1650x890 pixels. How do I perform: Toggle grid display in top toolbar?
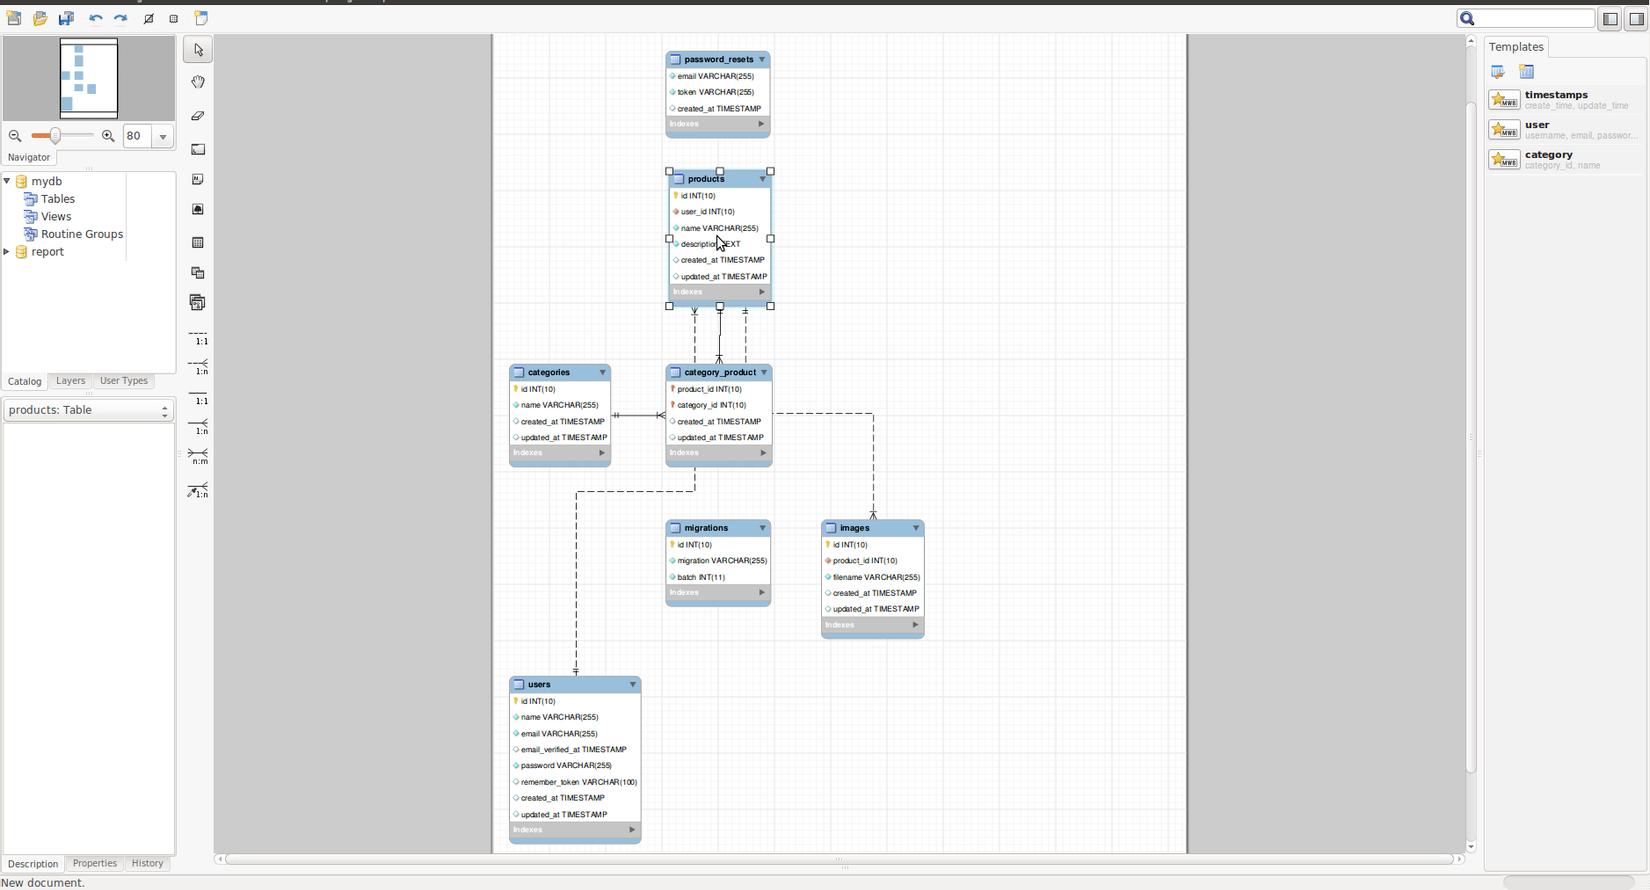tap(149, 18)
